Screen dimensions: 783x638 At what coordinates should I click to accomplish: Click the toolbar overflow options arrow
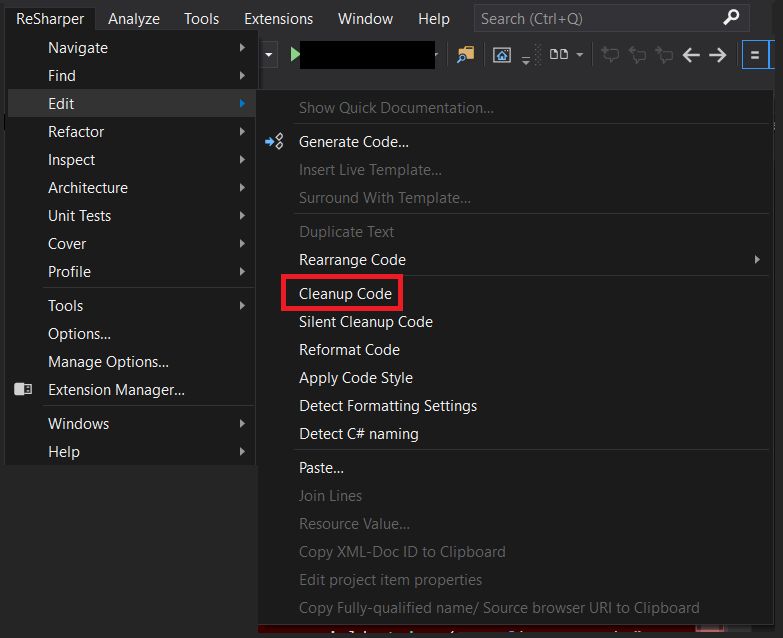click(526, 60)
